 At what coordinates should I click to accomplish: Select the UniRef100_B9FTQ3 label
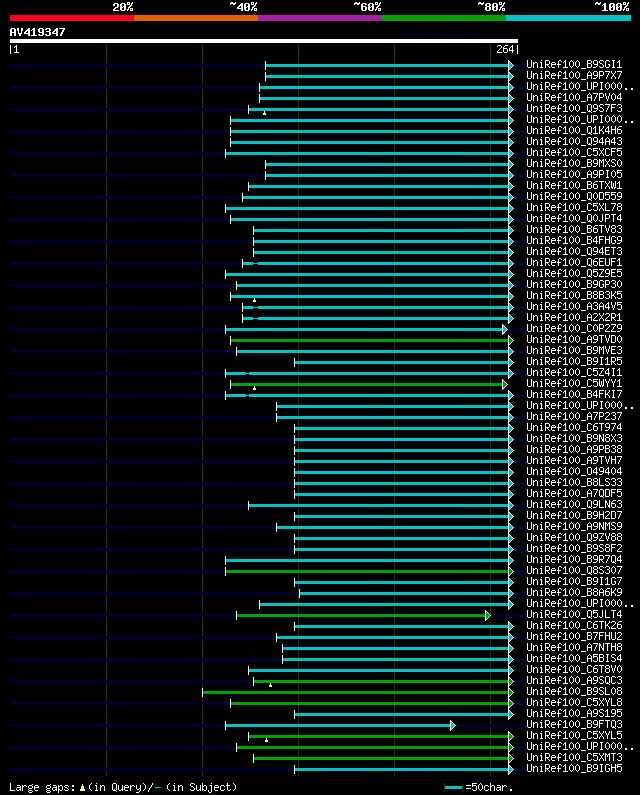tap(574, 725)
